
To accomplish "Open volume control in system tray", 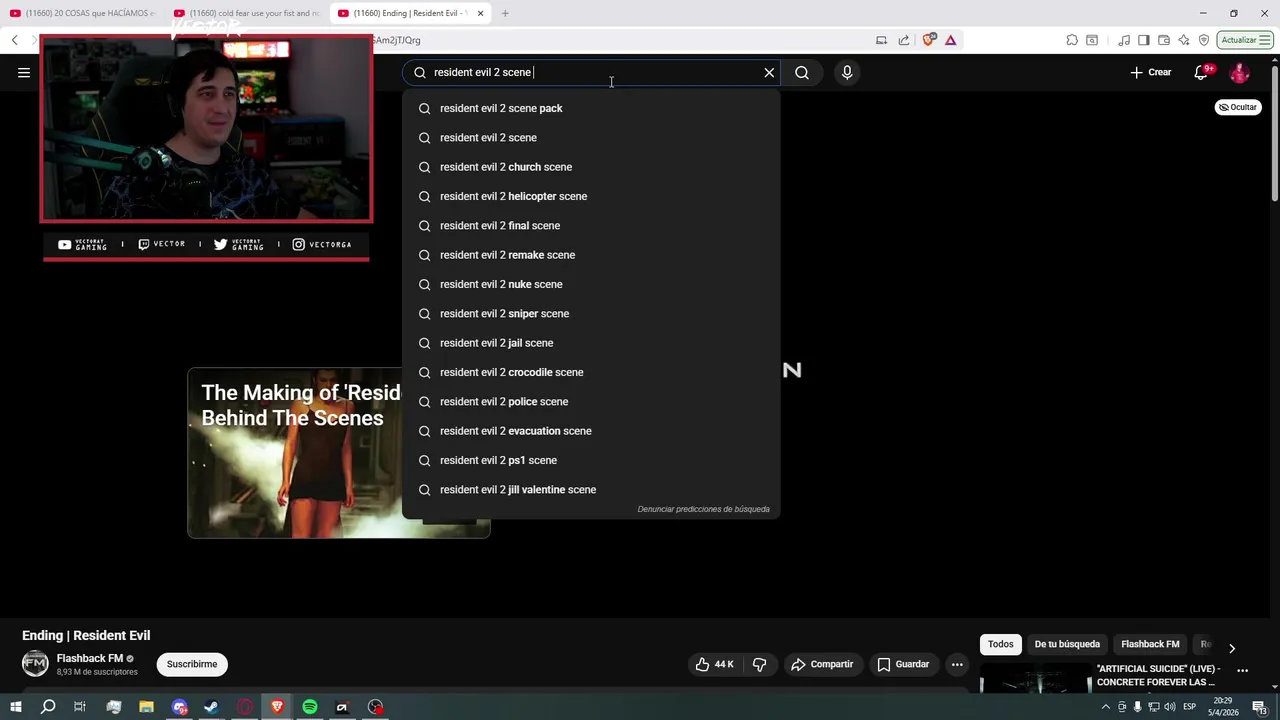I will [1170, 707].
